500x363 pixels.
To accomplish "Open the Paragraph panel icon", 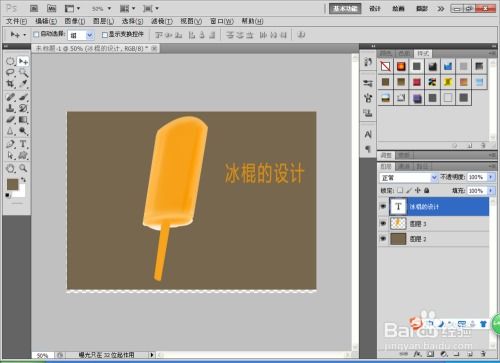I will [x=368, y=149].
